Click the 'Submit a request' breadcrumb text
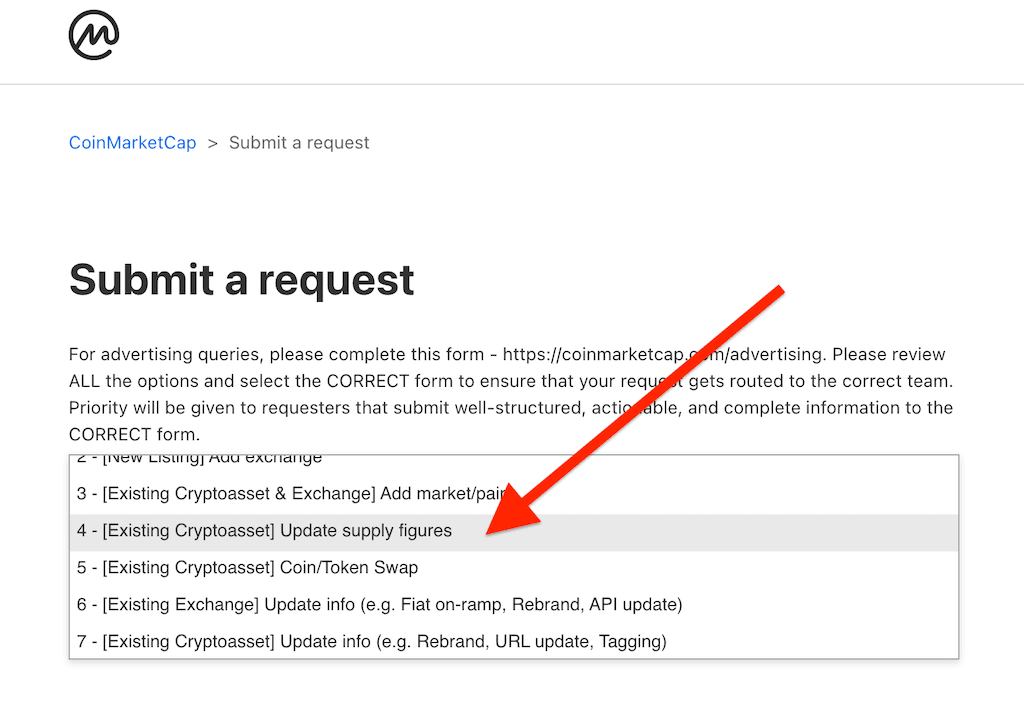The width and height of the screenshot is (1024, 722). tap(299, 142)
